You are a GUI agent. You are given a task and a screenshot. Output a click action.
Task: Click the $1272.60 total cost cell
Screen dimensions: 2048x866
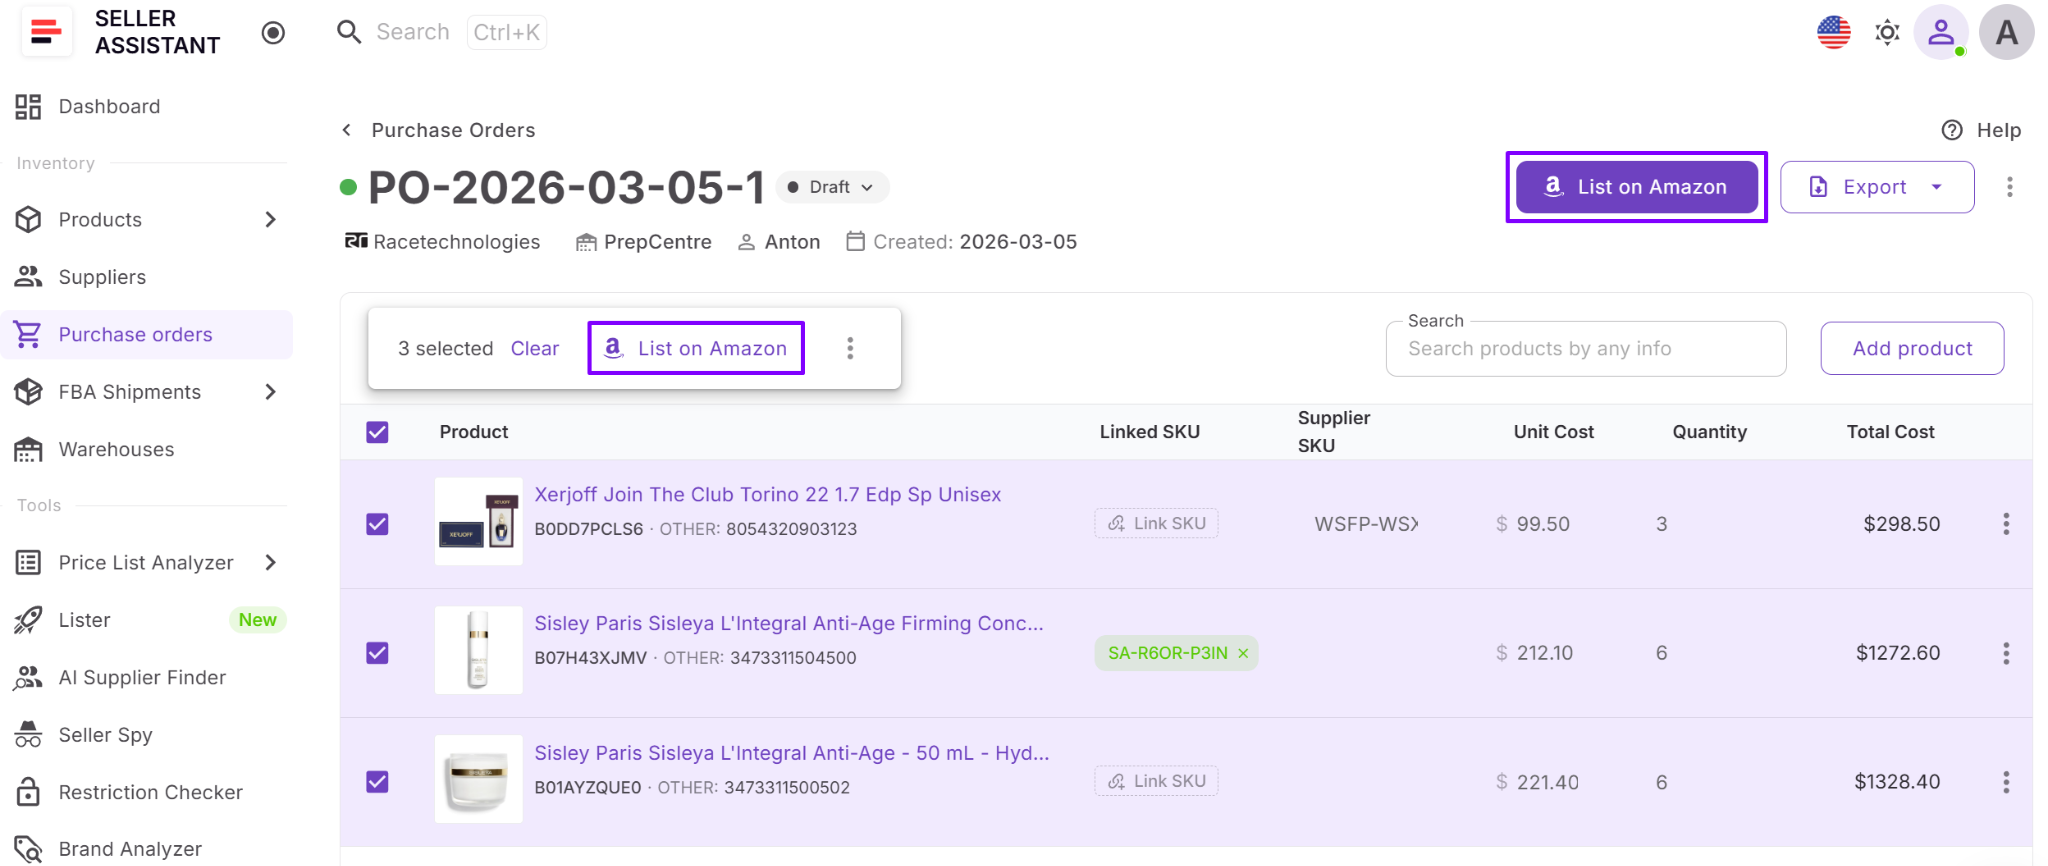click(1898, 653)
